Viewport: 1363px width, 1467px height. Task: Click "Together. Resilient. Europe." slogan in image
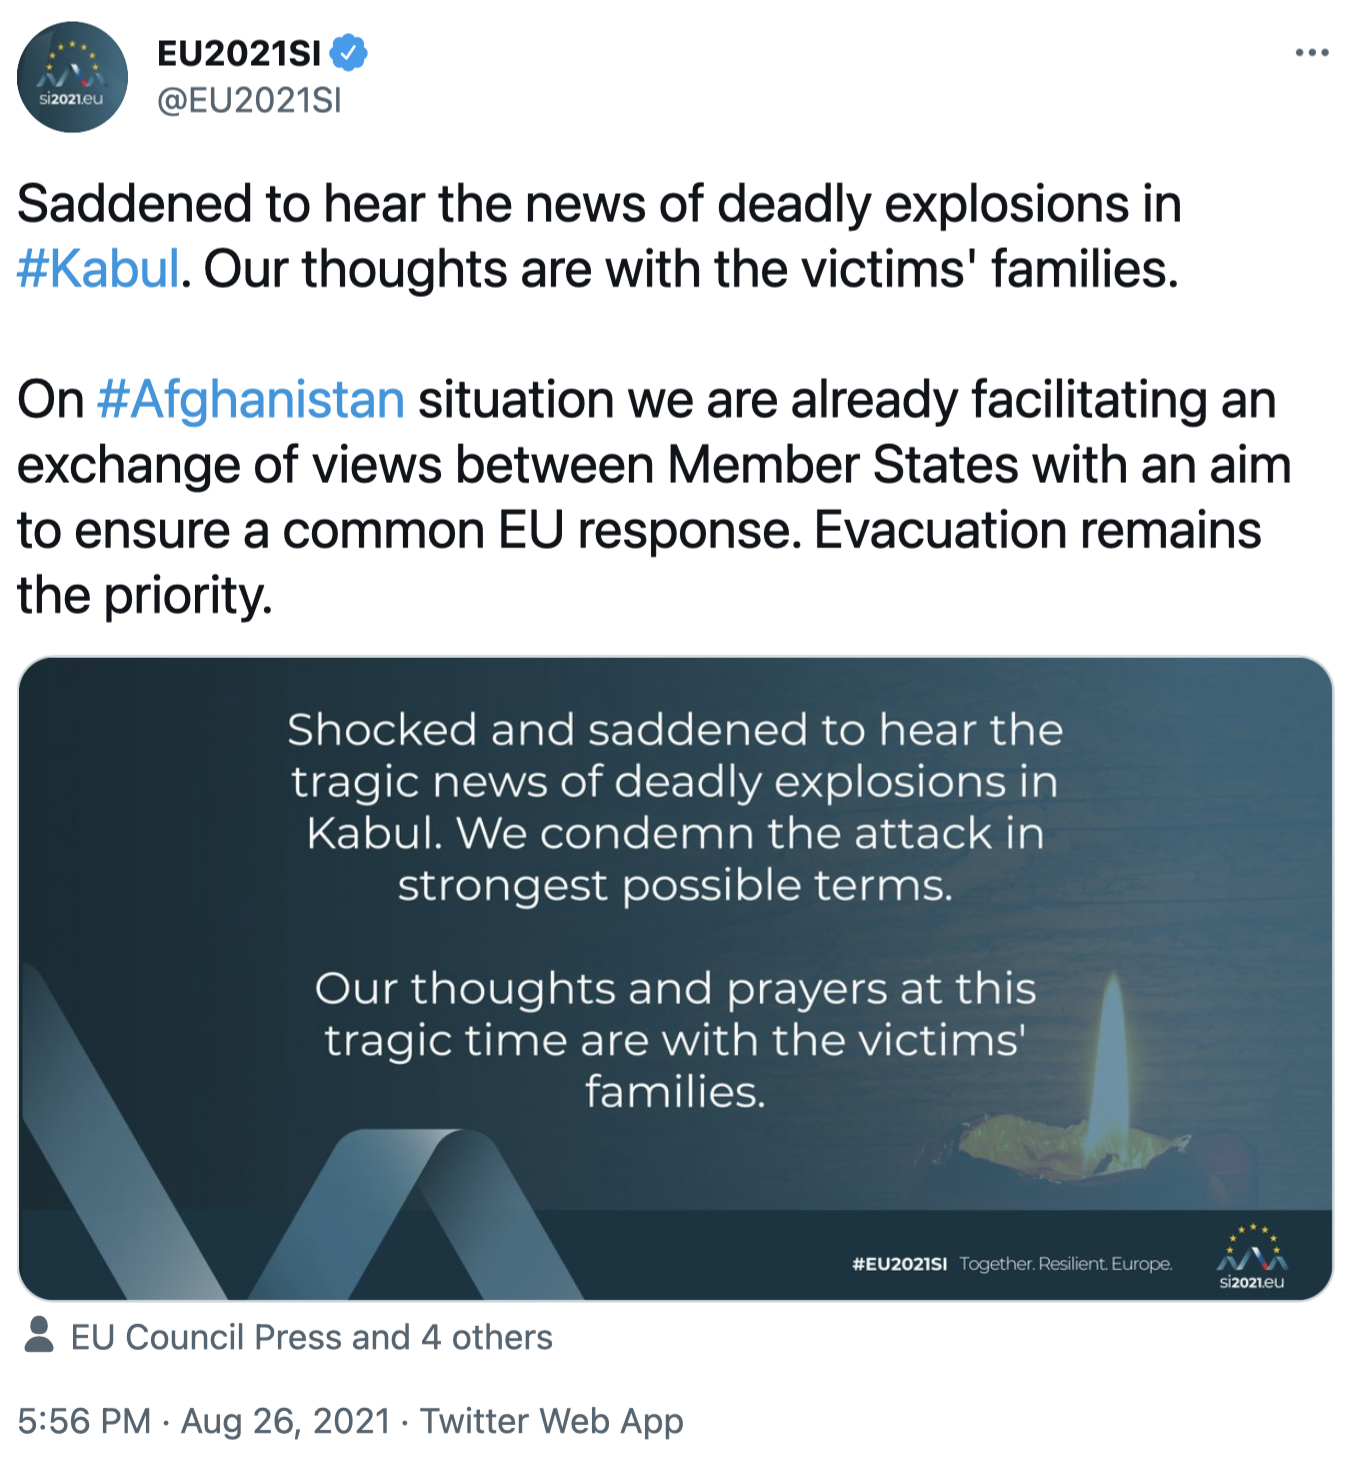coord(1065,1264)
